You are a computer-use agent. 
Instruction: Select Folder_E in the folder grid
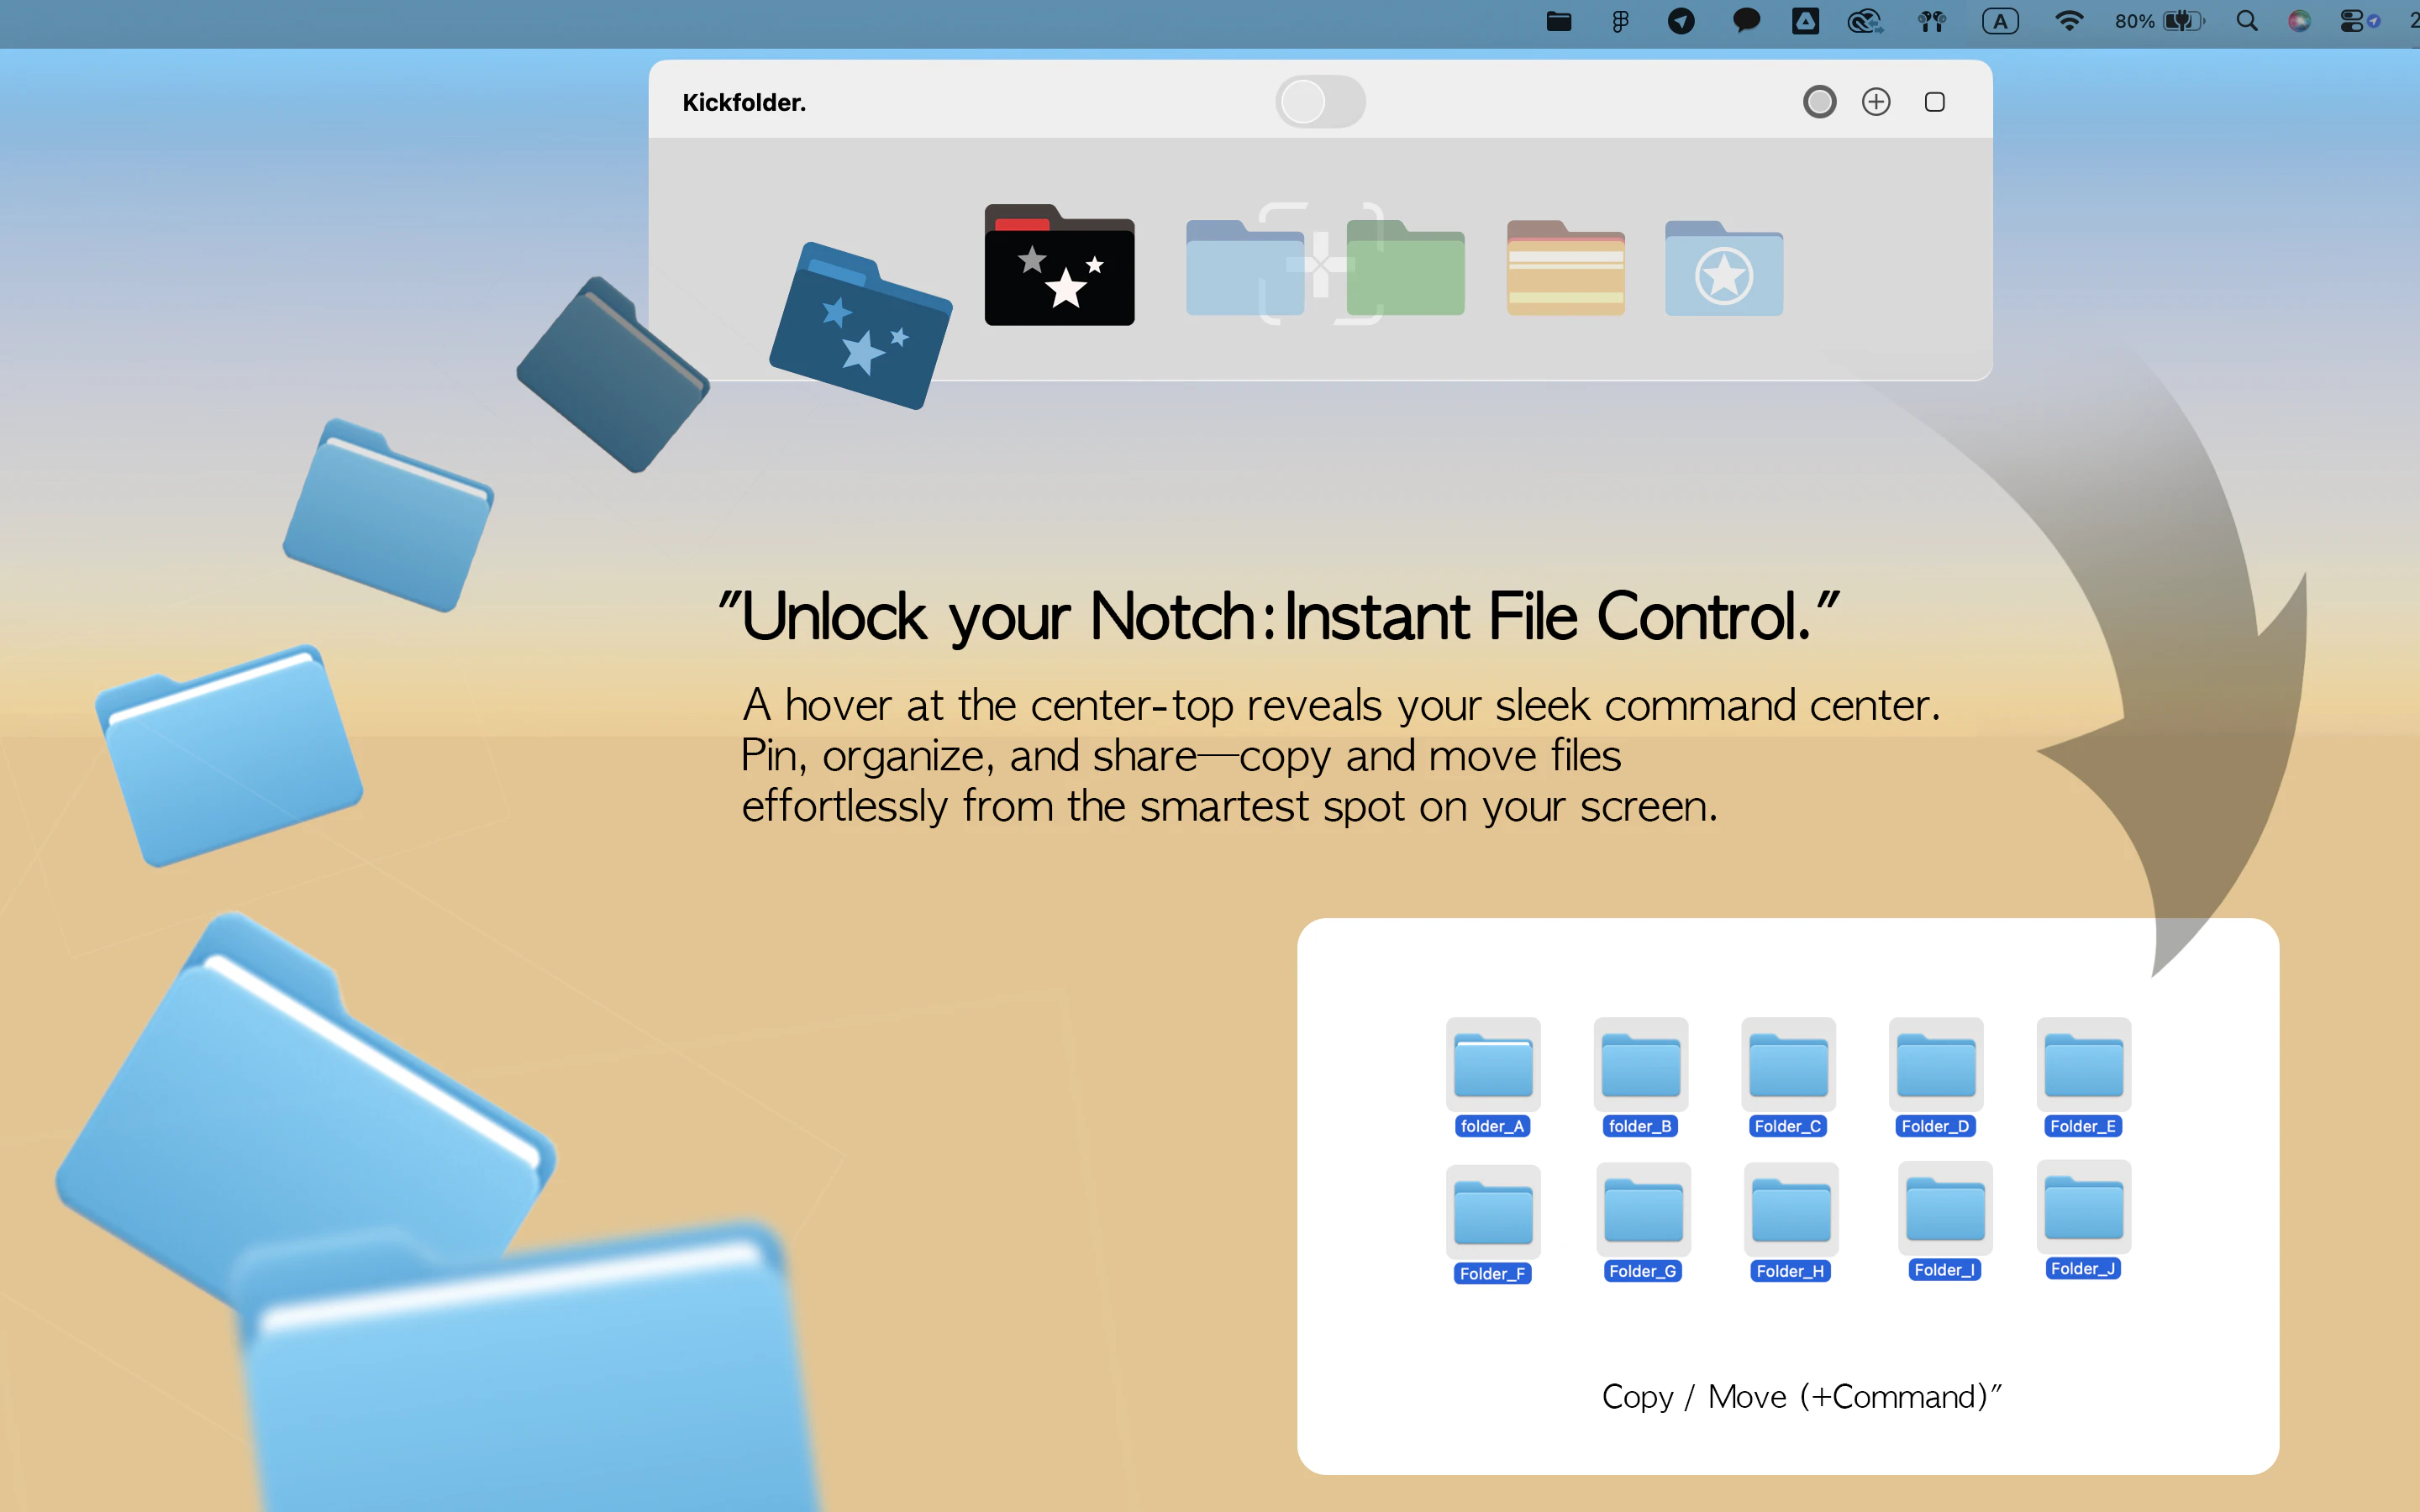tap(2083, 1066)
